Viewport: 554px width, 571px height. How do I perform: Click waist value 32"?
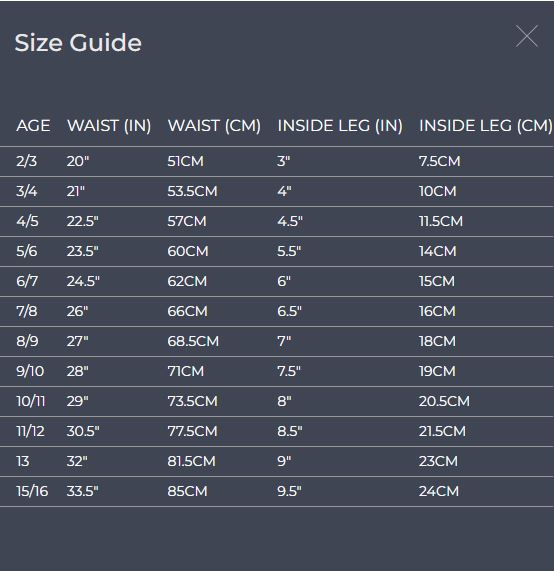pos(77,461)
